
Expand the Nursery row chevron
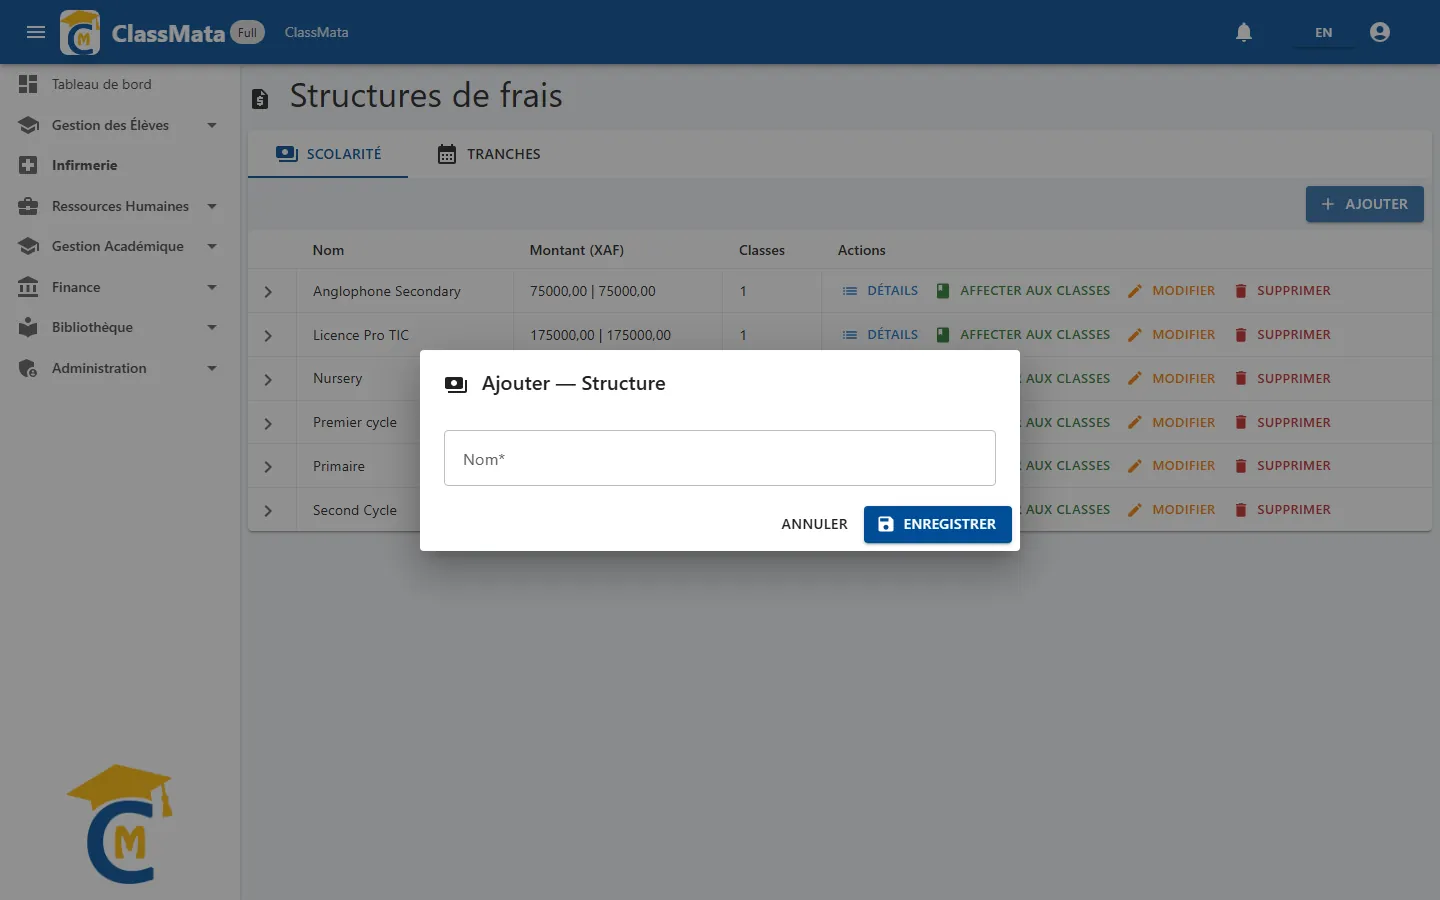coord(268,380)
